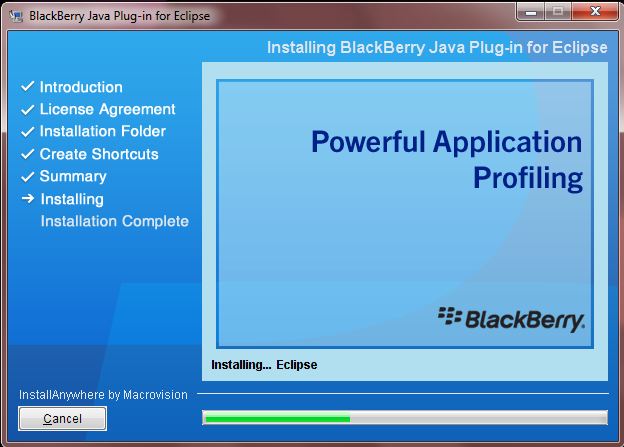The height and width of the screenshot is (447, 624).
Task: Click the window title 'BlackBerry Java Plug-in for Eclipse'
Action: [119, 16]
